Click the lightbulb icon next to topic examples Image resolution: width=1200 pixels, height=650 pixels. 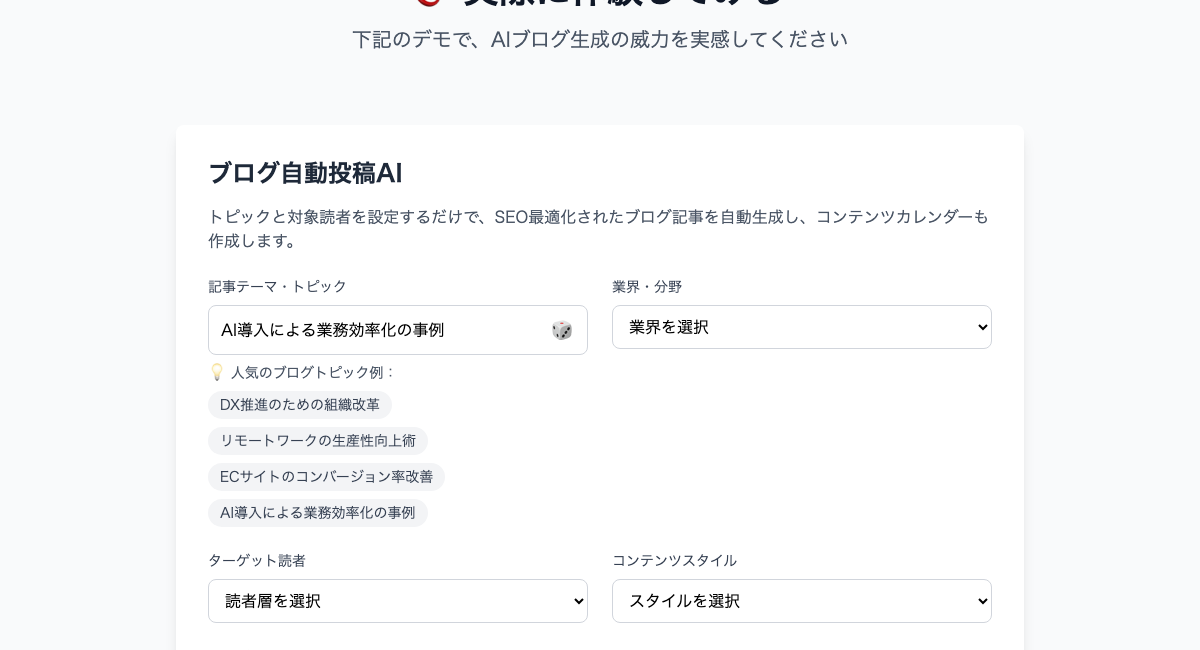click(x=216, y=372)
